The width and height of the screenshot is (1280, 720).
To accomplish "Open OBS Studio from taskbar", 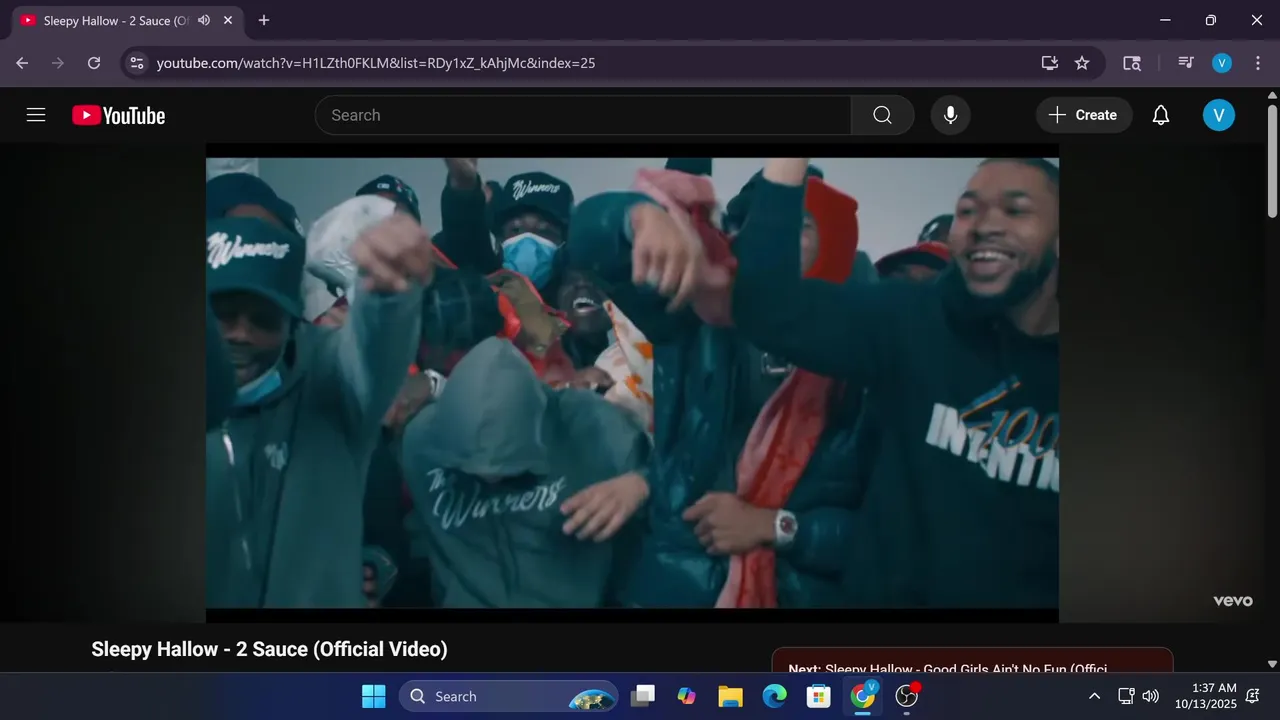I will pyautogui.click(x=907, y=696).
